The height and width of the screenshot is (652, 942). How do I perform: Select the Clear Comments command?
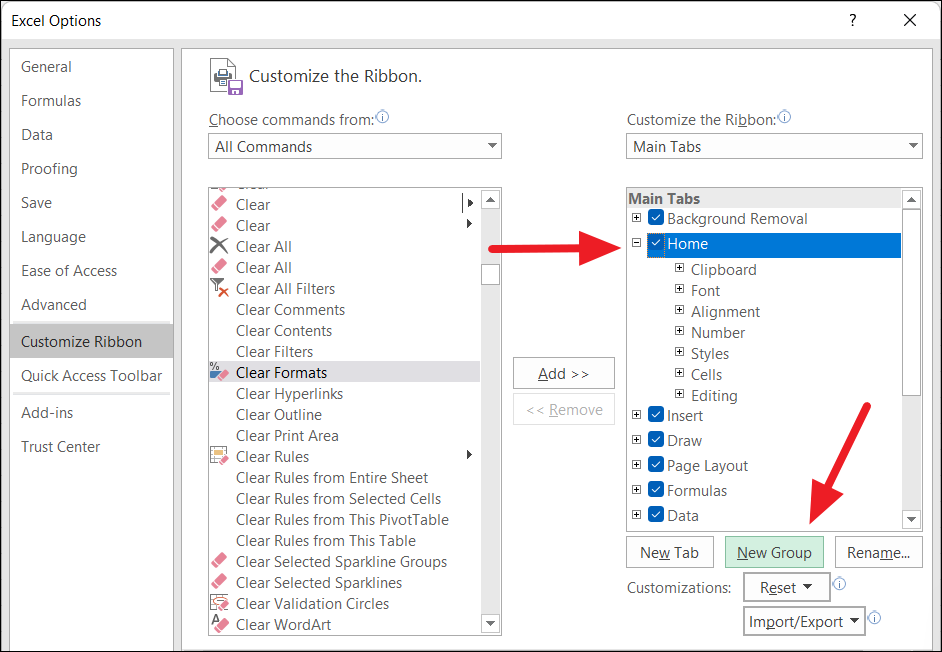[x=344, y=309]
